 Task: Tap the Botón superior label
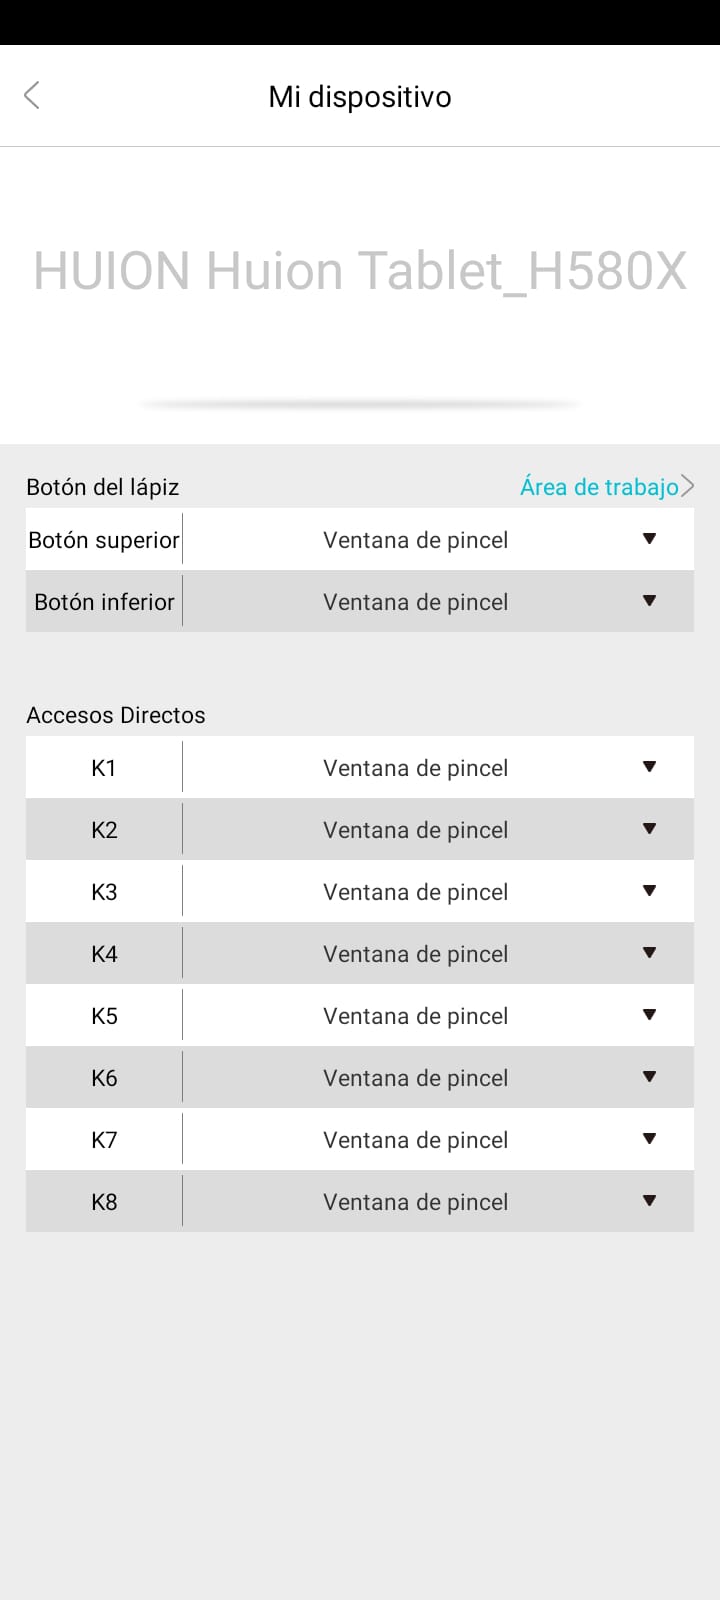pos(104,540)
